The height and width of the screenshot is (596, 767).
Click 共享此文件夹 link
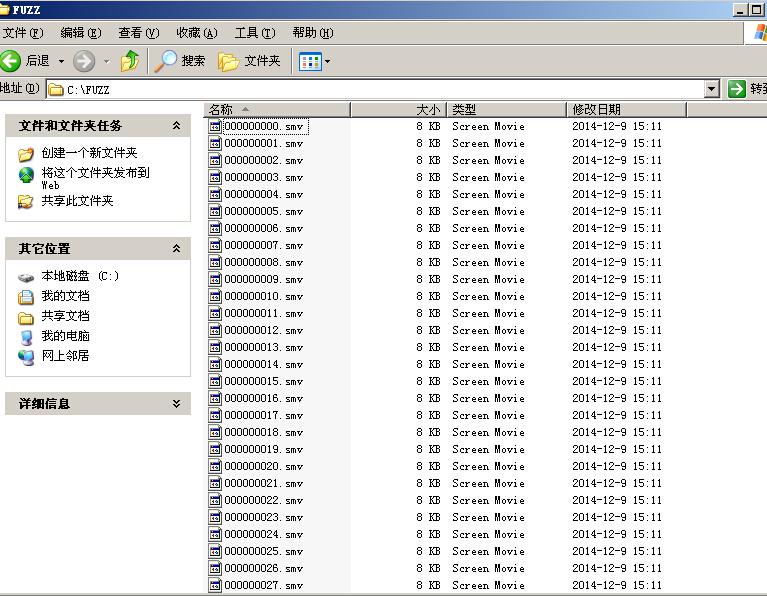[x=77, y=201]
